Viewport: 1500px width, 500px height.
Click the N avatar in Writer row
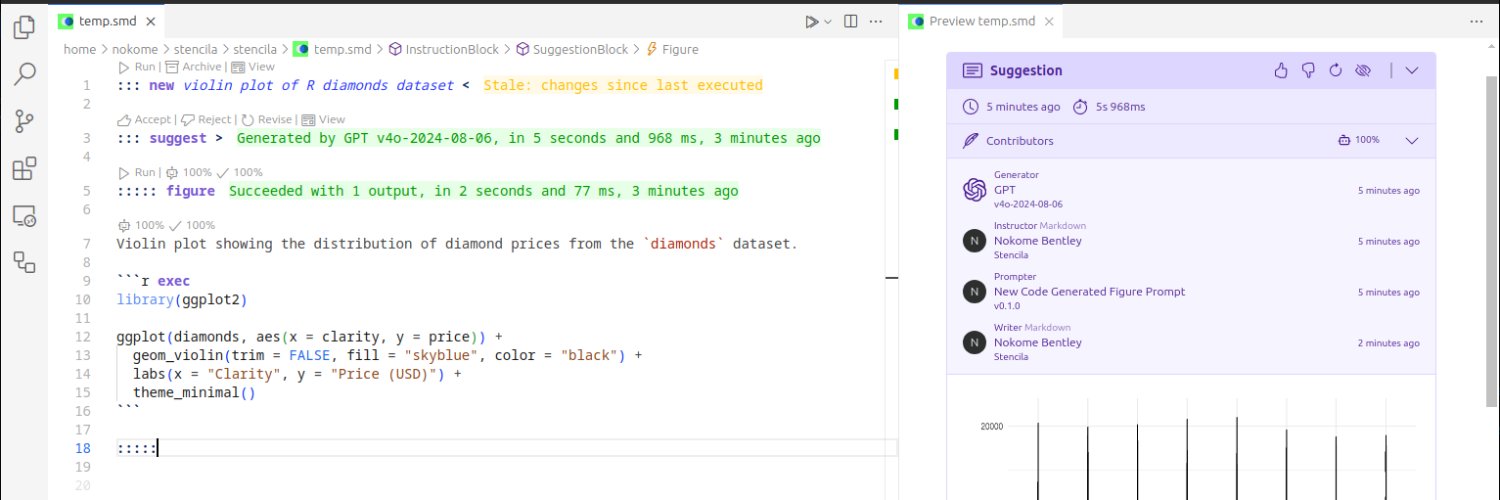[973, 342]
